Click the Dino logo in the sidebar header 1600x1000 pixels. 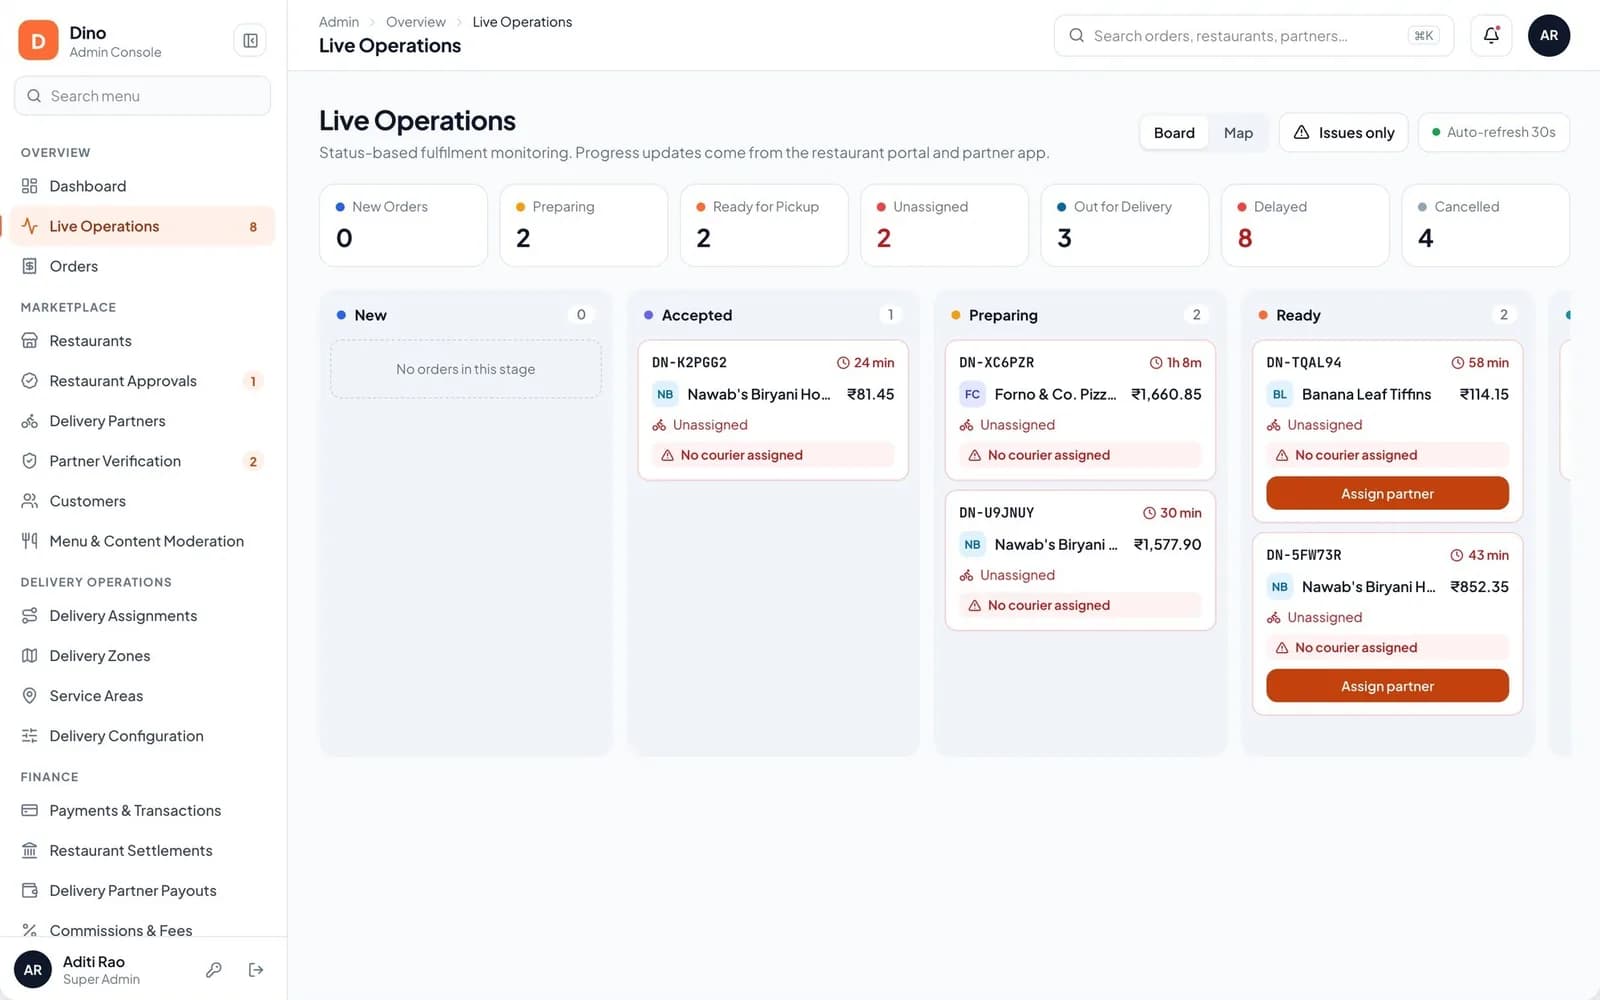[38, 41]
